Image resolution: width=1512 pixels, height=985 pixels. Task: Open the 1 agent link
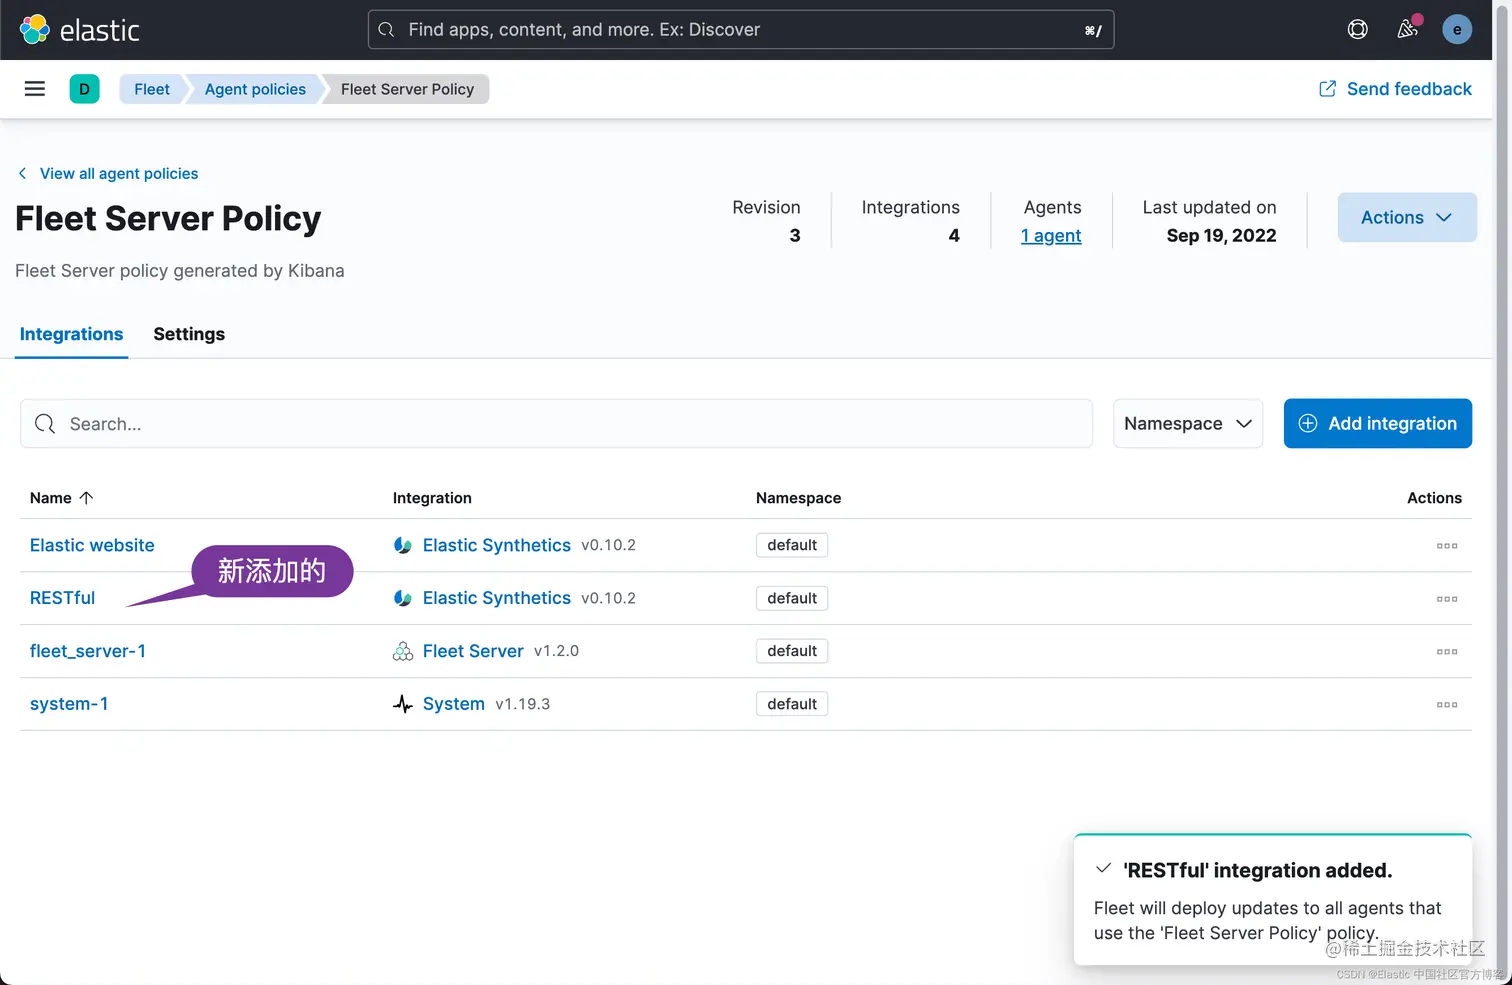1051,236
